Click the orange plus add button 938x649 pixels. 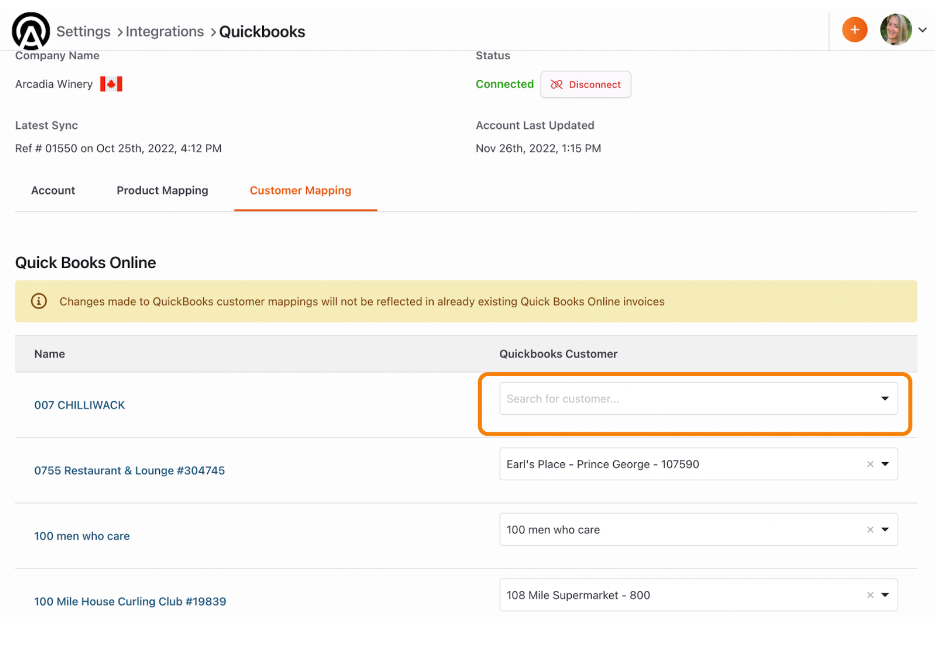[854, 29]
